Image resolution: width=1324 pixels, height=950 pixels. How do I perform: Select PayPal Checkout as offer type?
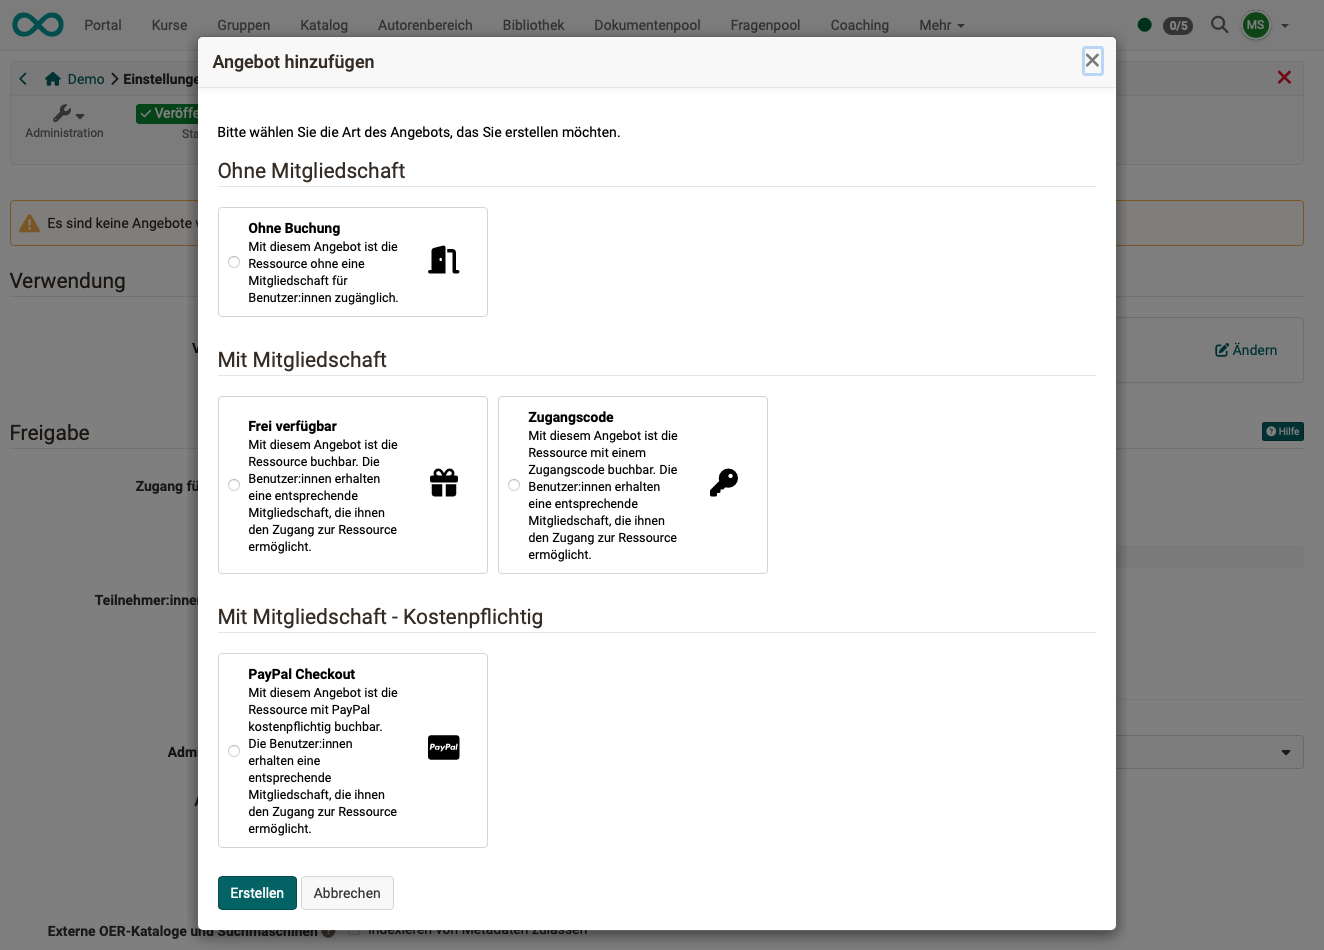click(x=234, y=751)
